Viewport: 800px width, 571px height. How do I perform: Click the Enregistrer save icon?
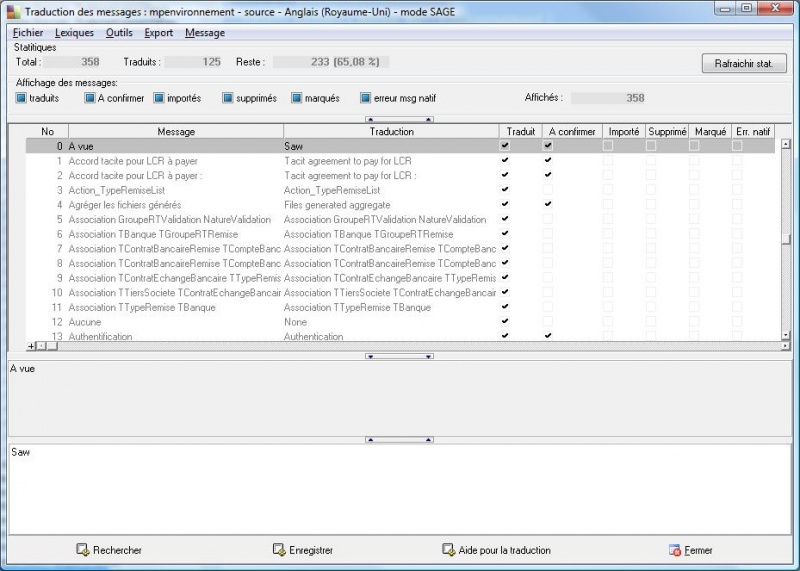[x=279, y=550]
